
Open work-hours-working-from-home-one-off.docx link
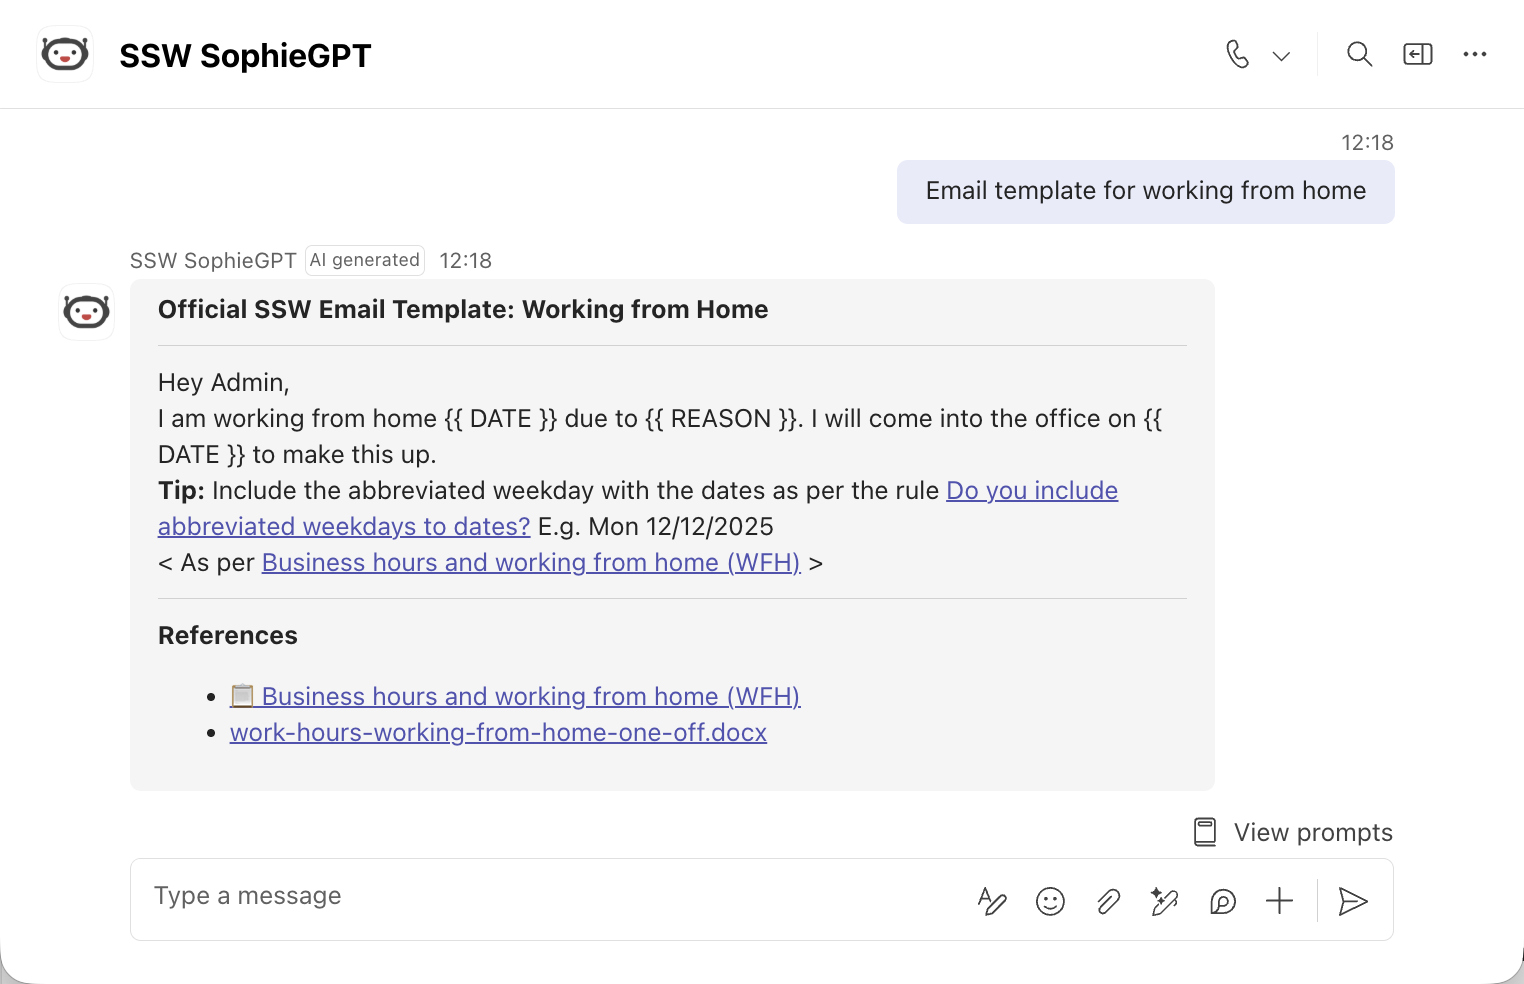point(498,733)
